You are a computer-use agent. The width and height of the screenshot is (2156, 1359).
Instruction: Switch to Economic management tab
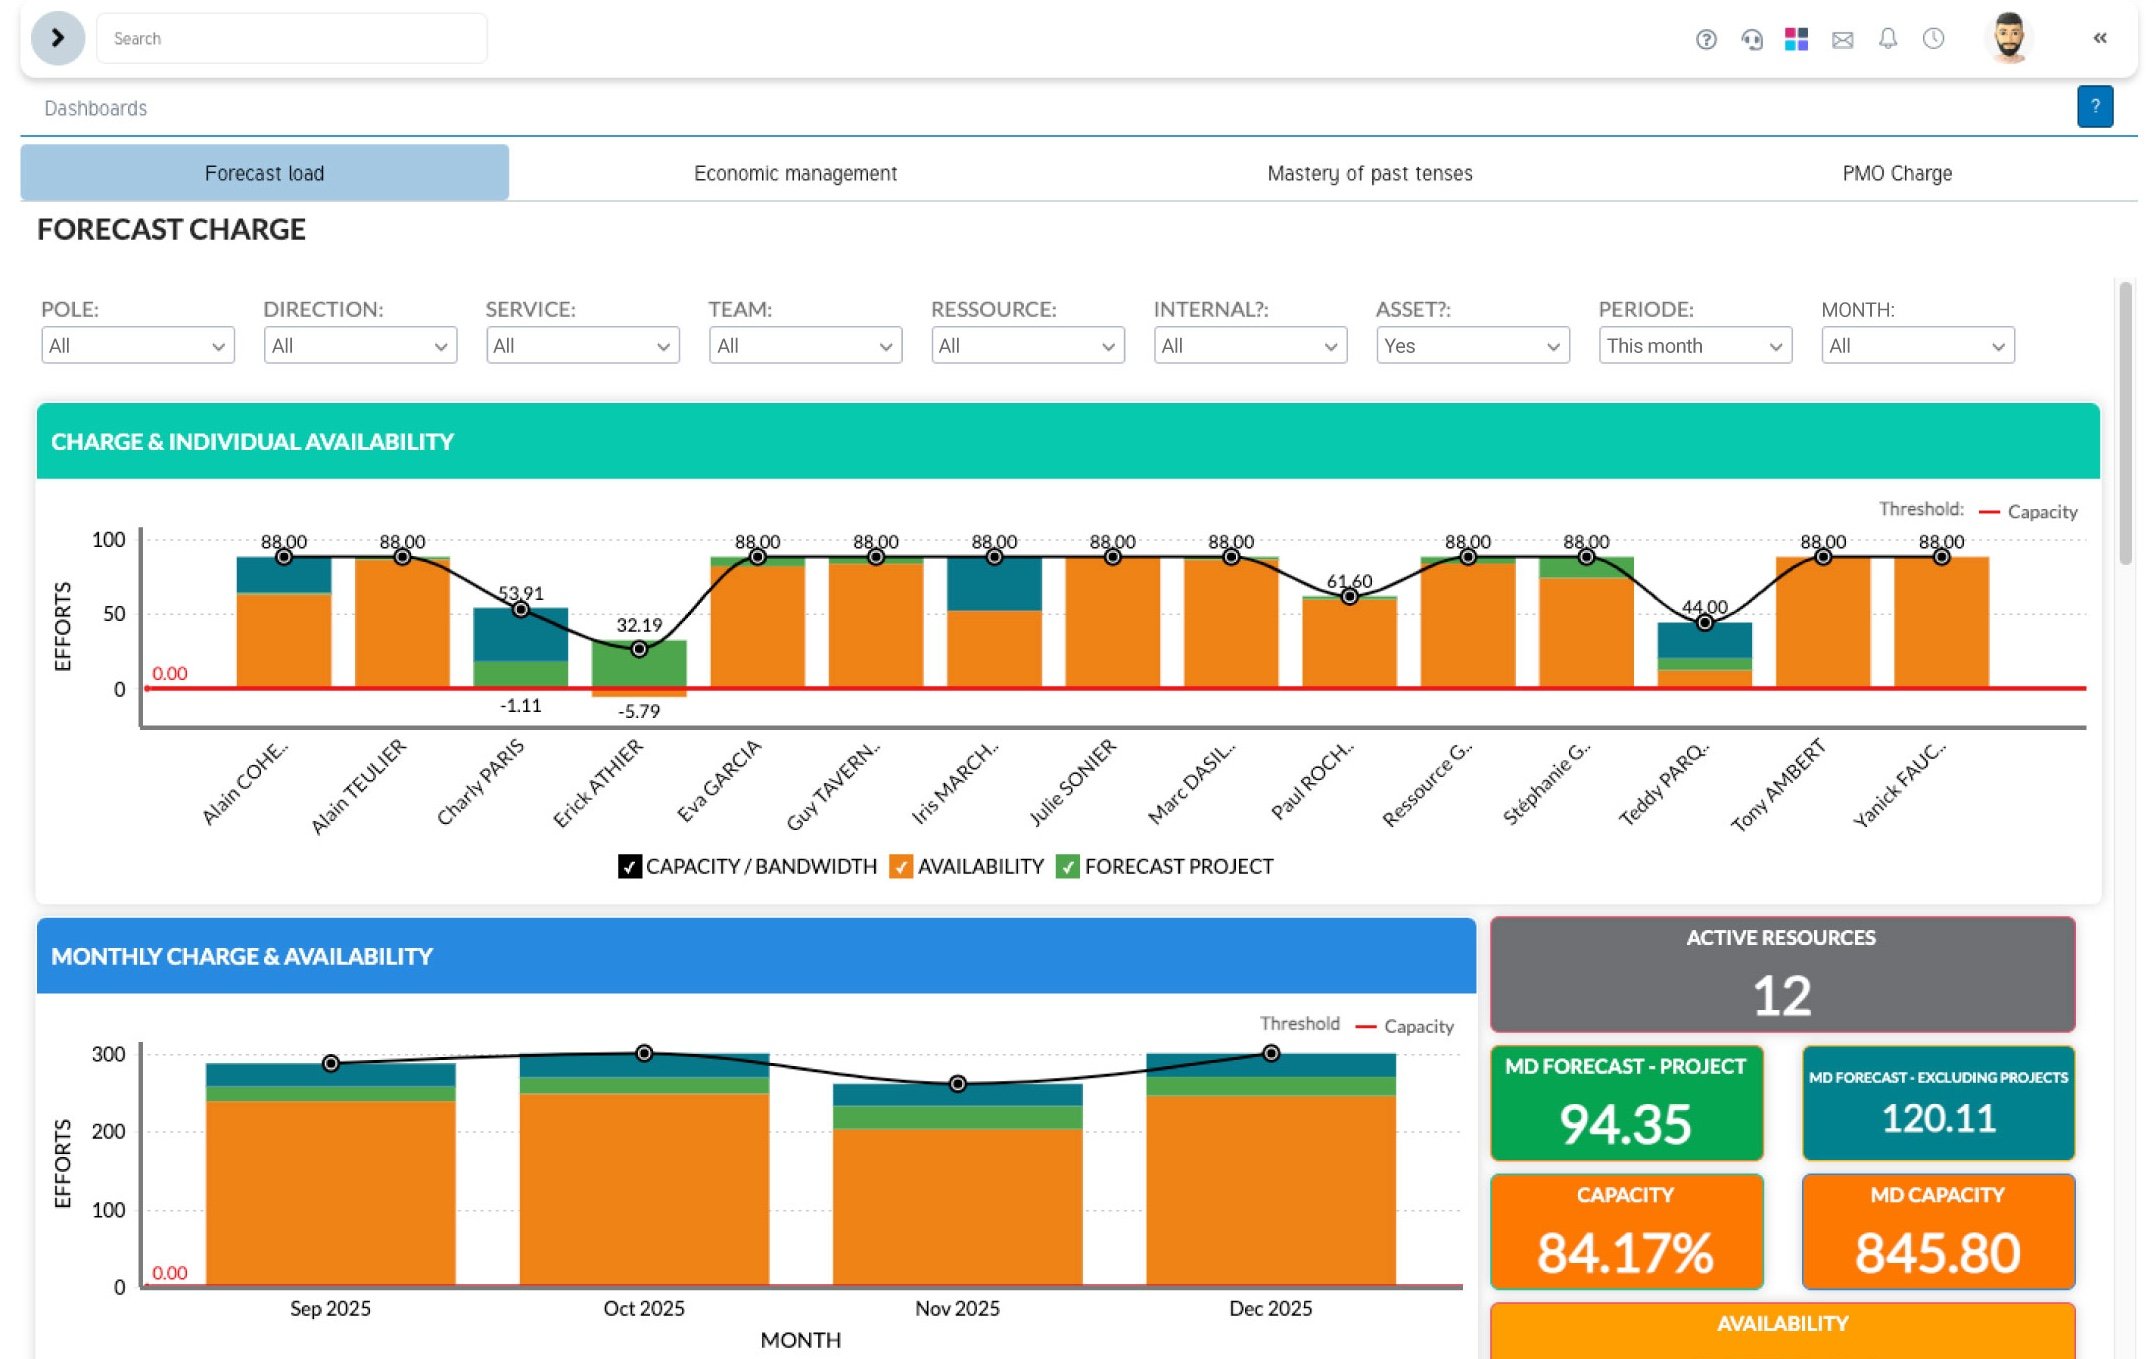click(795, 173)
